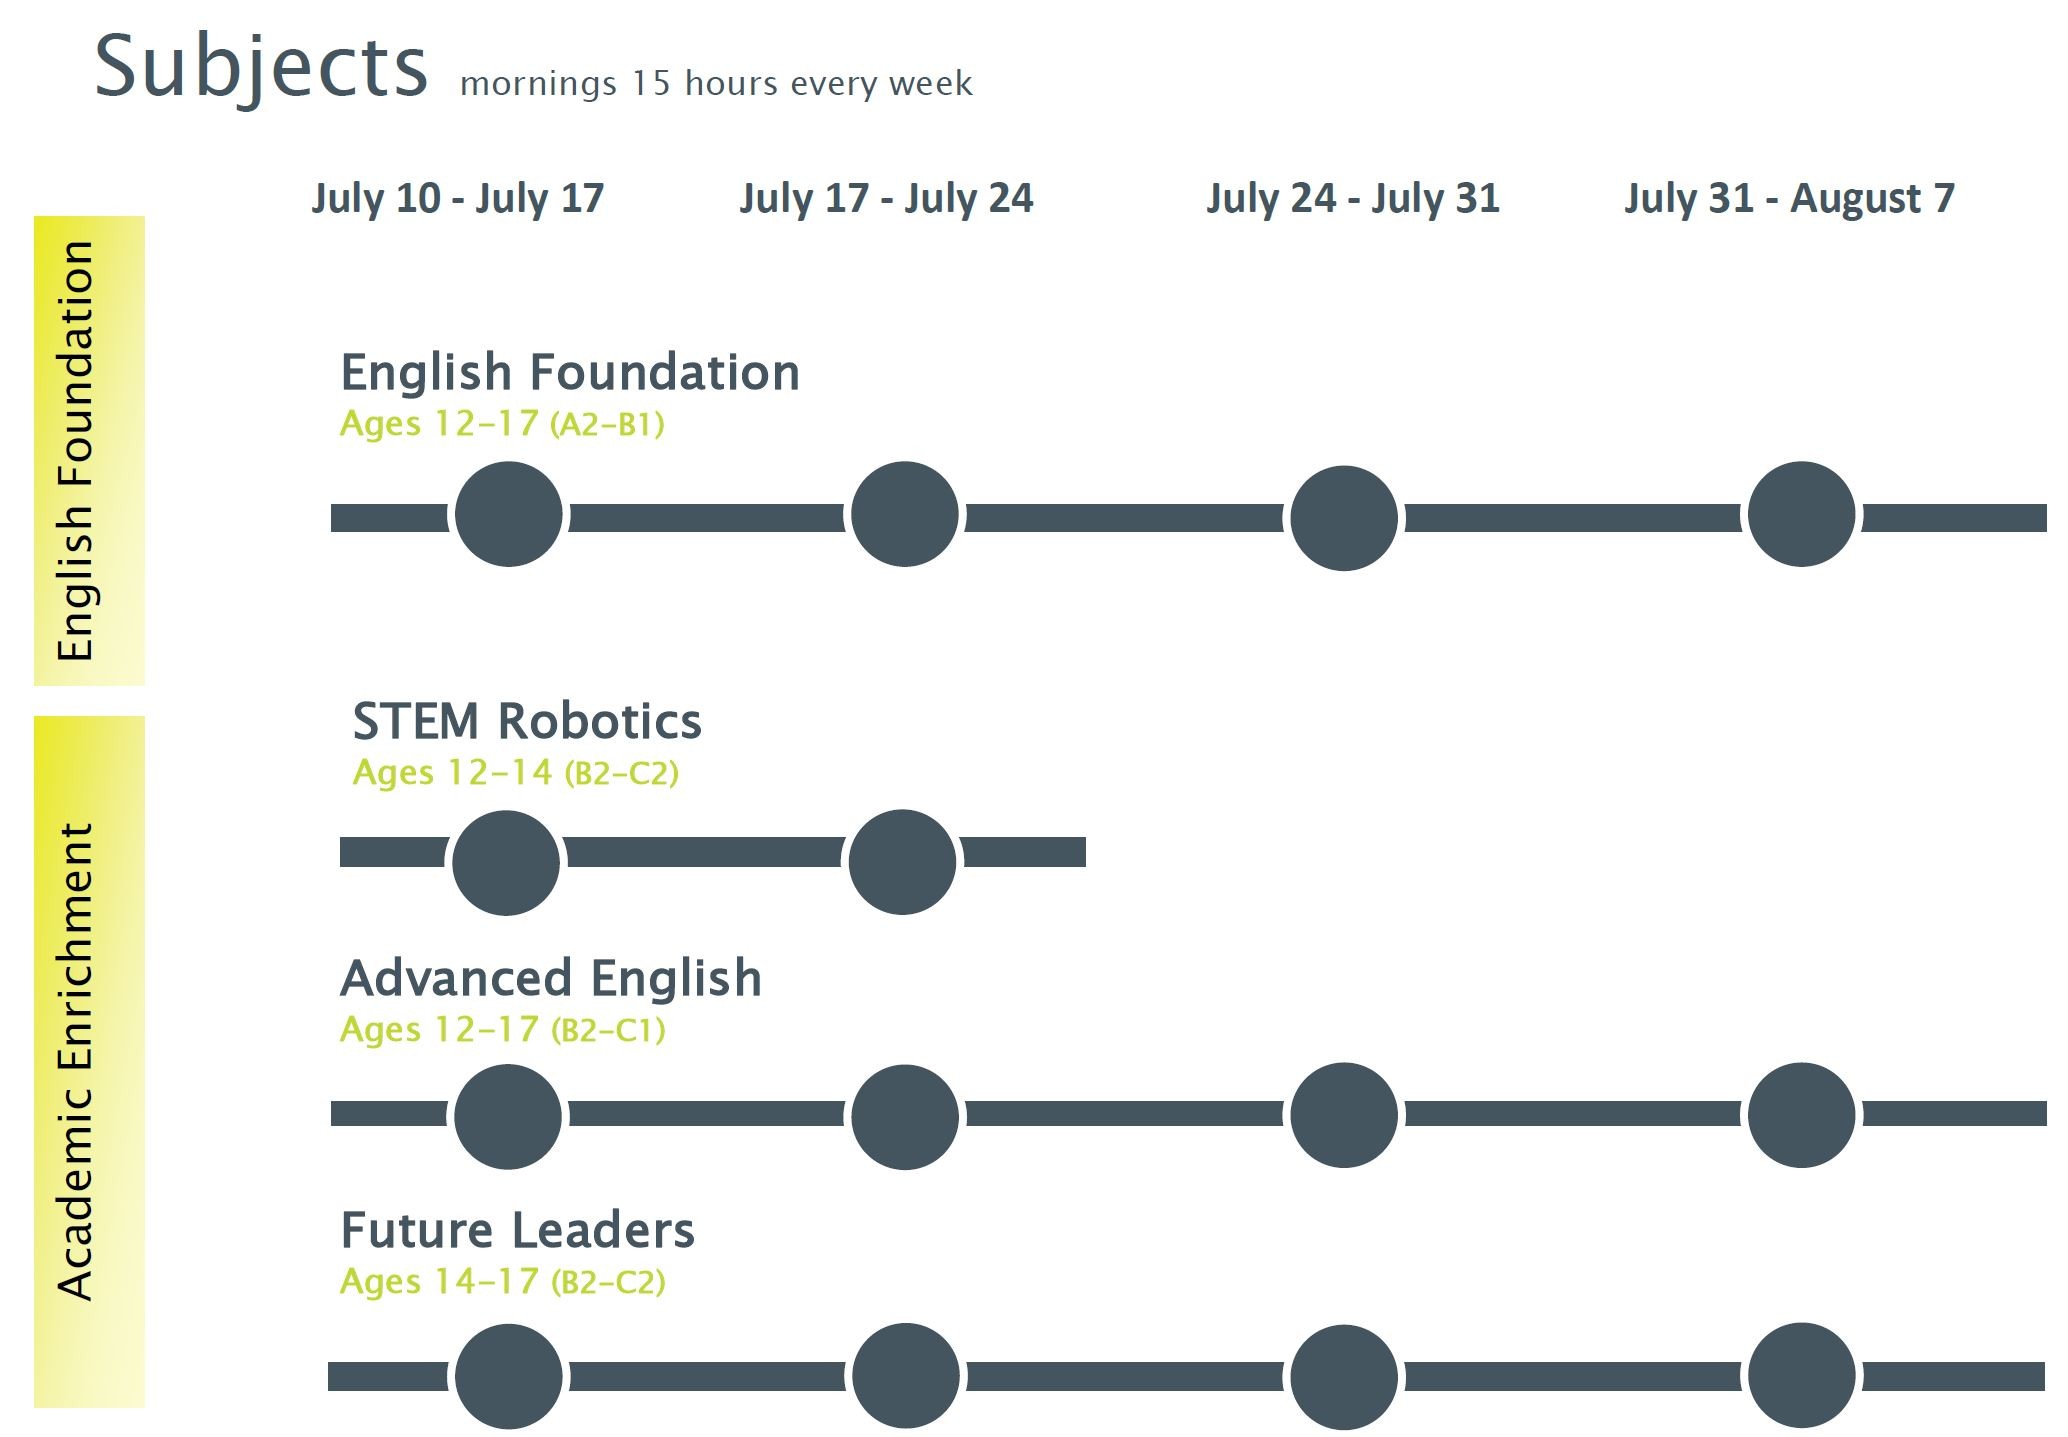The height and width of the screenshot is (1437, 2068).
Task: Click the Subjects page heading
Action: (261, 68)
